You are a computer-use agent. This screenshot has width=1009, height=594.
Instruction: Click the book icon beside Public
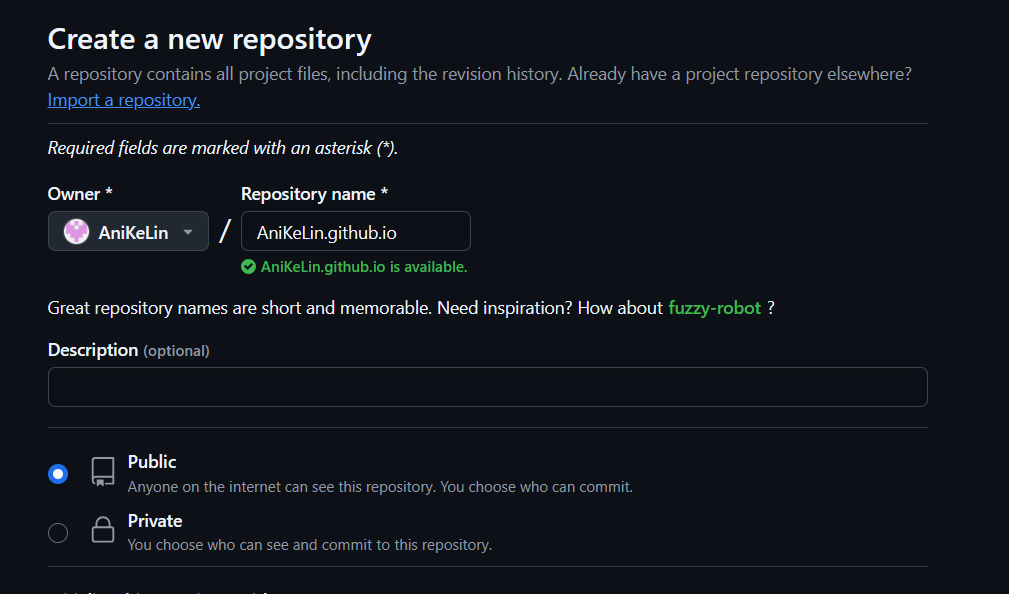pos(102,472)
